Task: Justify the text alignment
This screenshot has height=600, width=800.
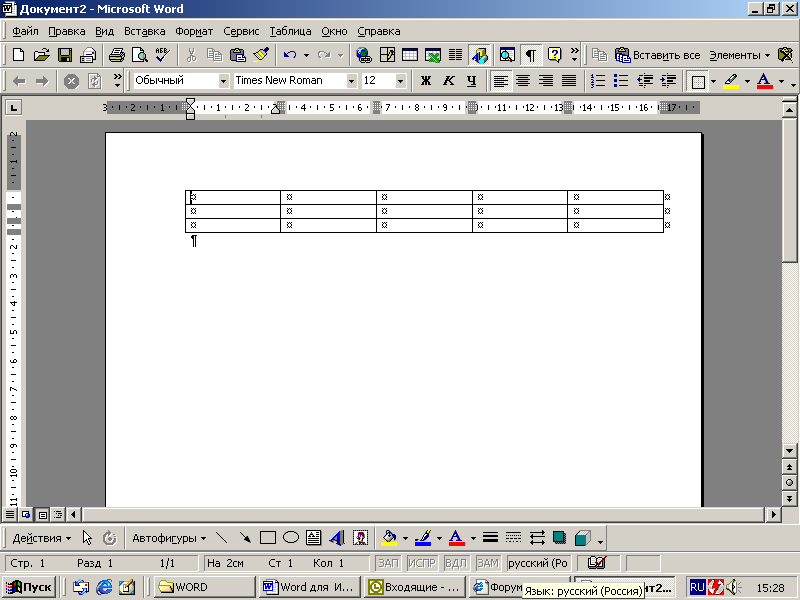Action: pos(569,81)
